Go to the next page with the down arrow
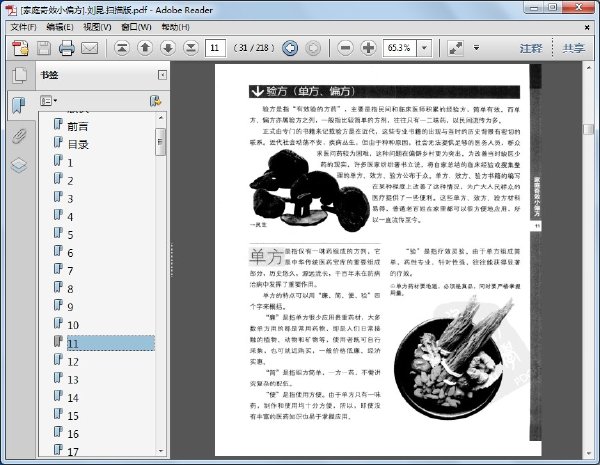Image resolution: width=600 pixels, height=465 pixels. click(x=168, y=48)
